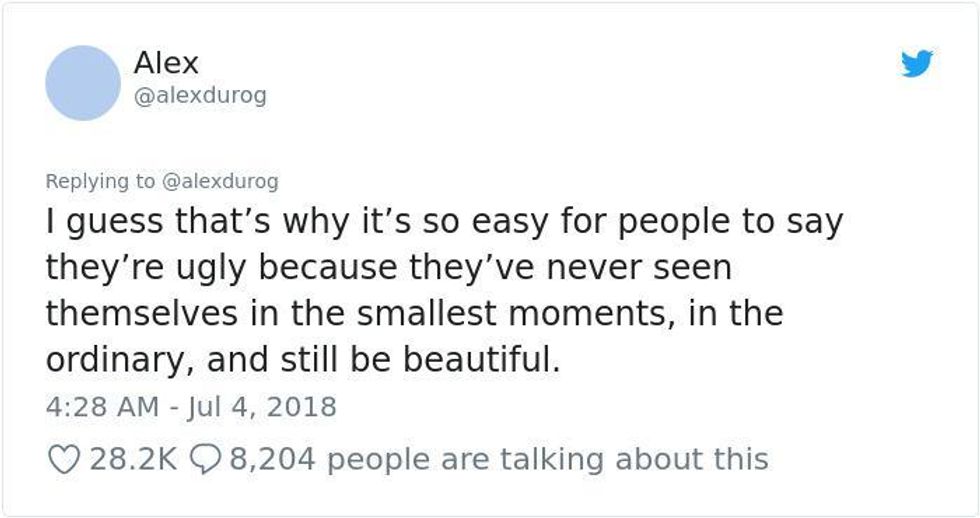Open the tweet via the 4:28 AM timestamp

tap(102, 407)
